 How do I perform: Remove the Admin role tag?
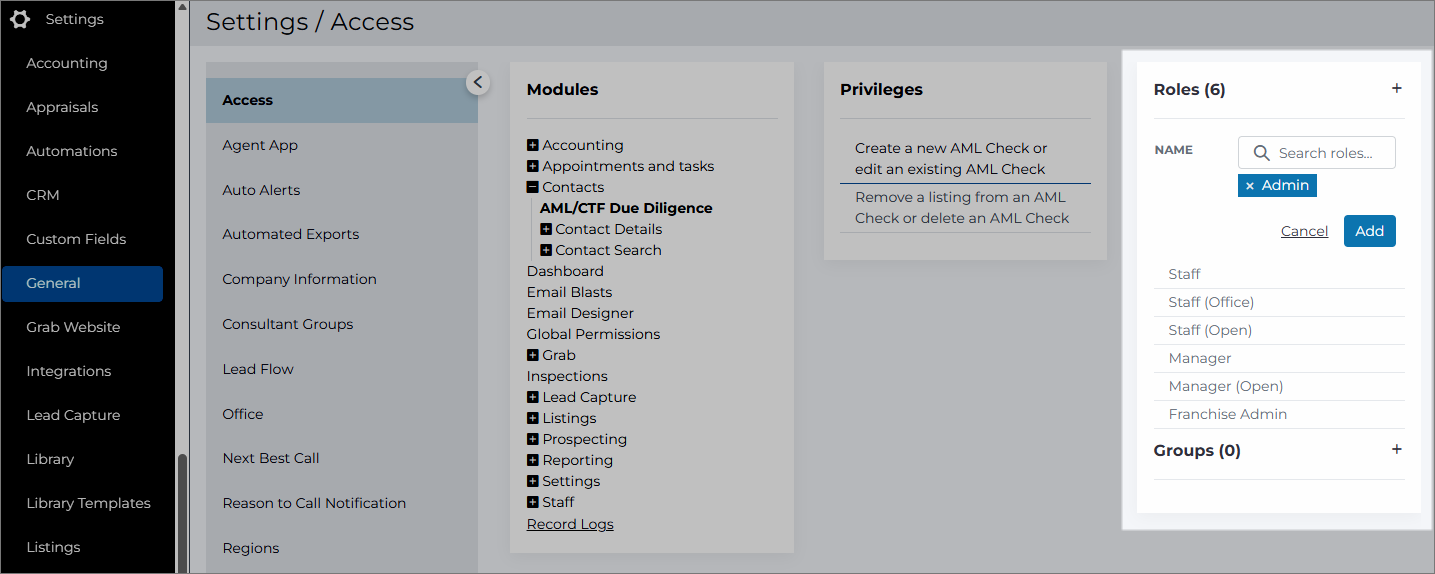pos(1250,186)
